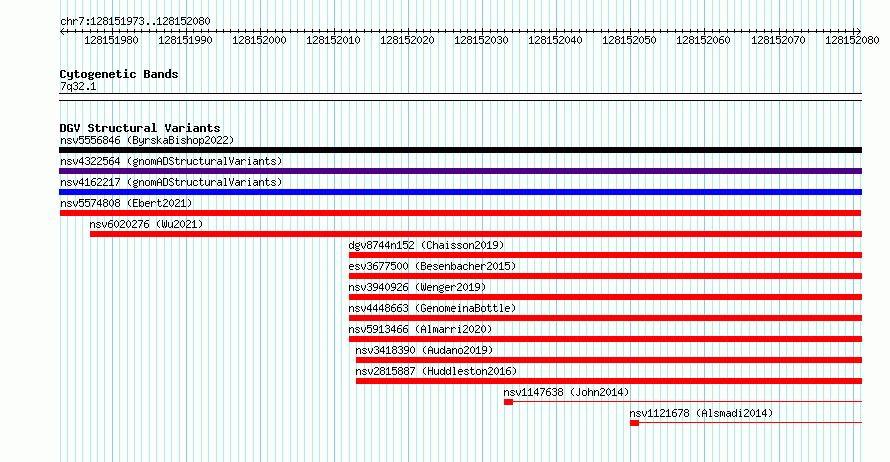Click ruler position 128152020
Viewport: 890px width, 462px height.
407,40
